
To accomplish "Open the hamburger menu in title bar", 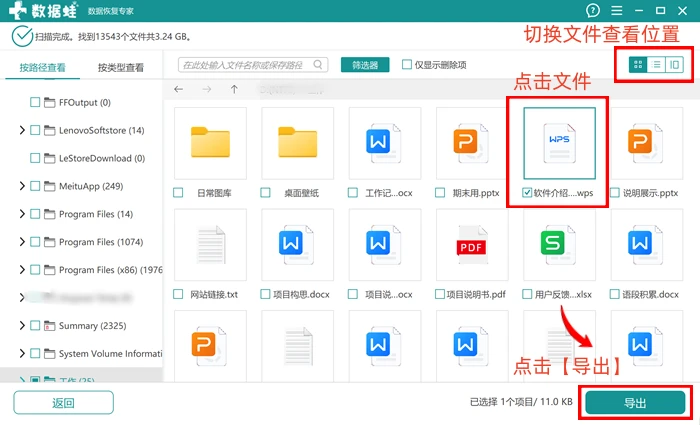I will tap(617, 10).
